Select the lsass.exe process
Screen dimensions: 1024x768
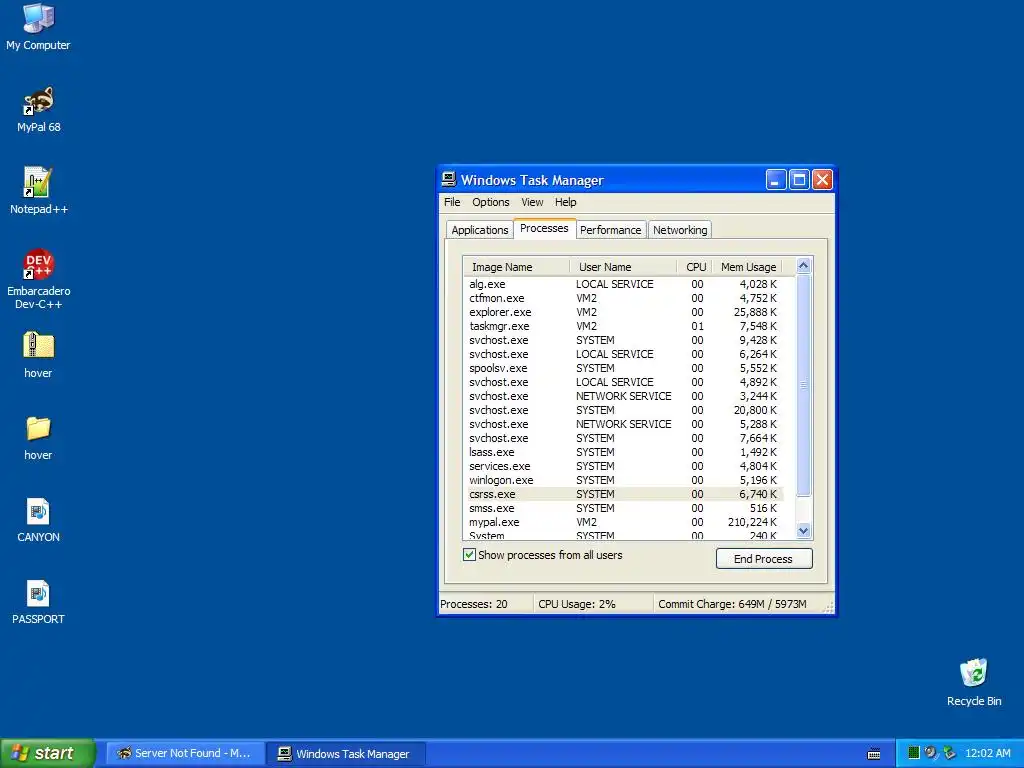click(624, 452)
